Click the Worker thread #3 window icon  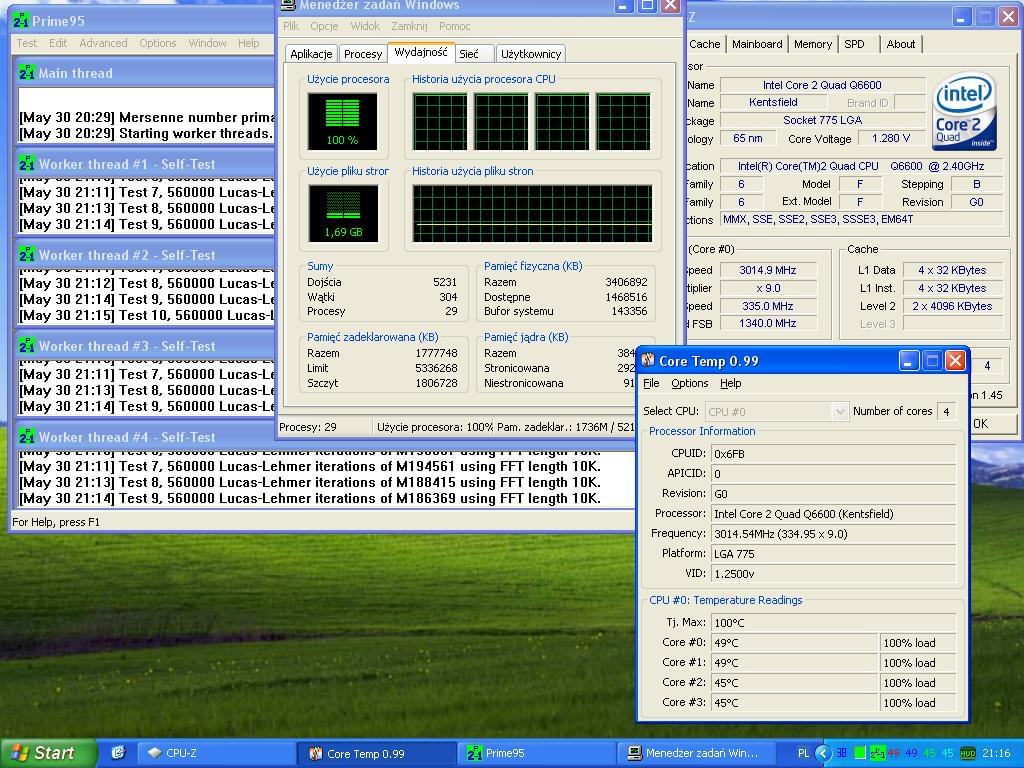26,346
